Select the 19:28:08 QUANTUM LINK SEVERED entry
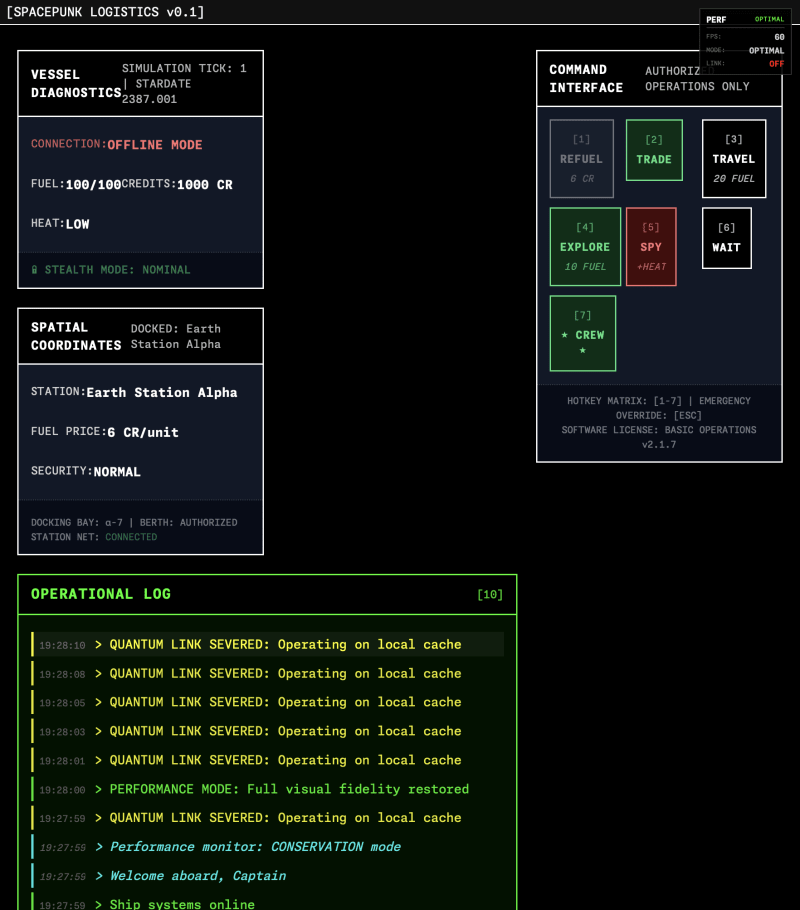 tap(268, 673)
